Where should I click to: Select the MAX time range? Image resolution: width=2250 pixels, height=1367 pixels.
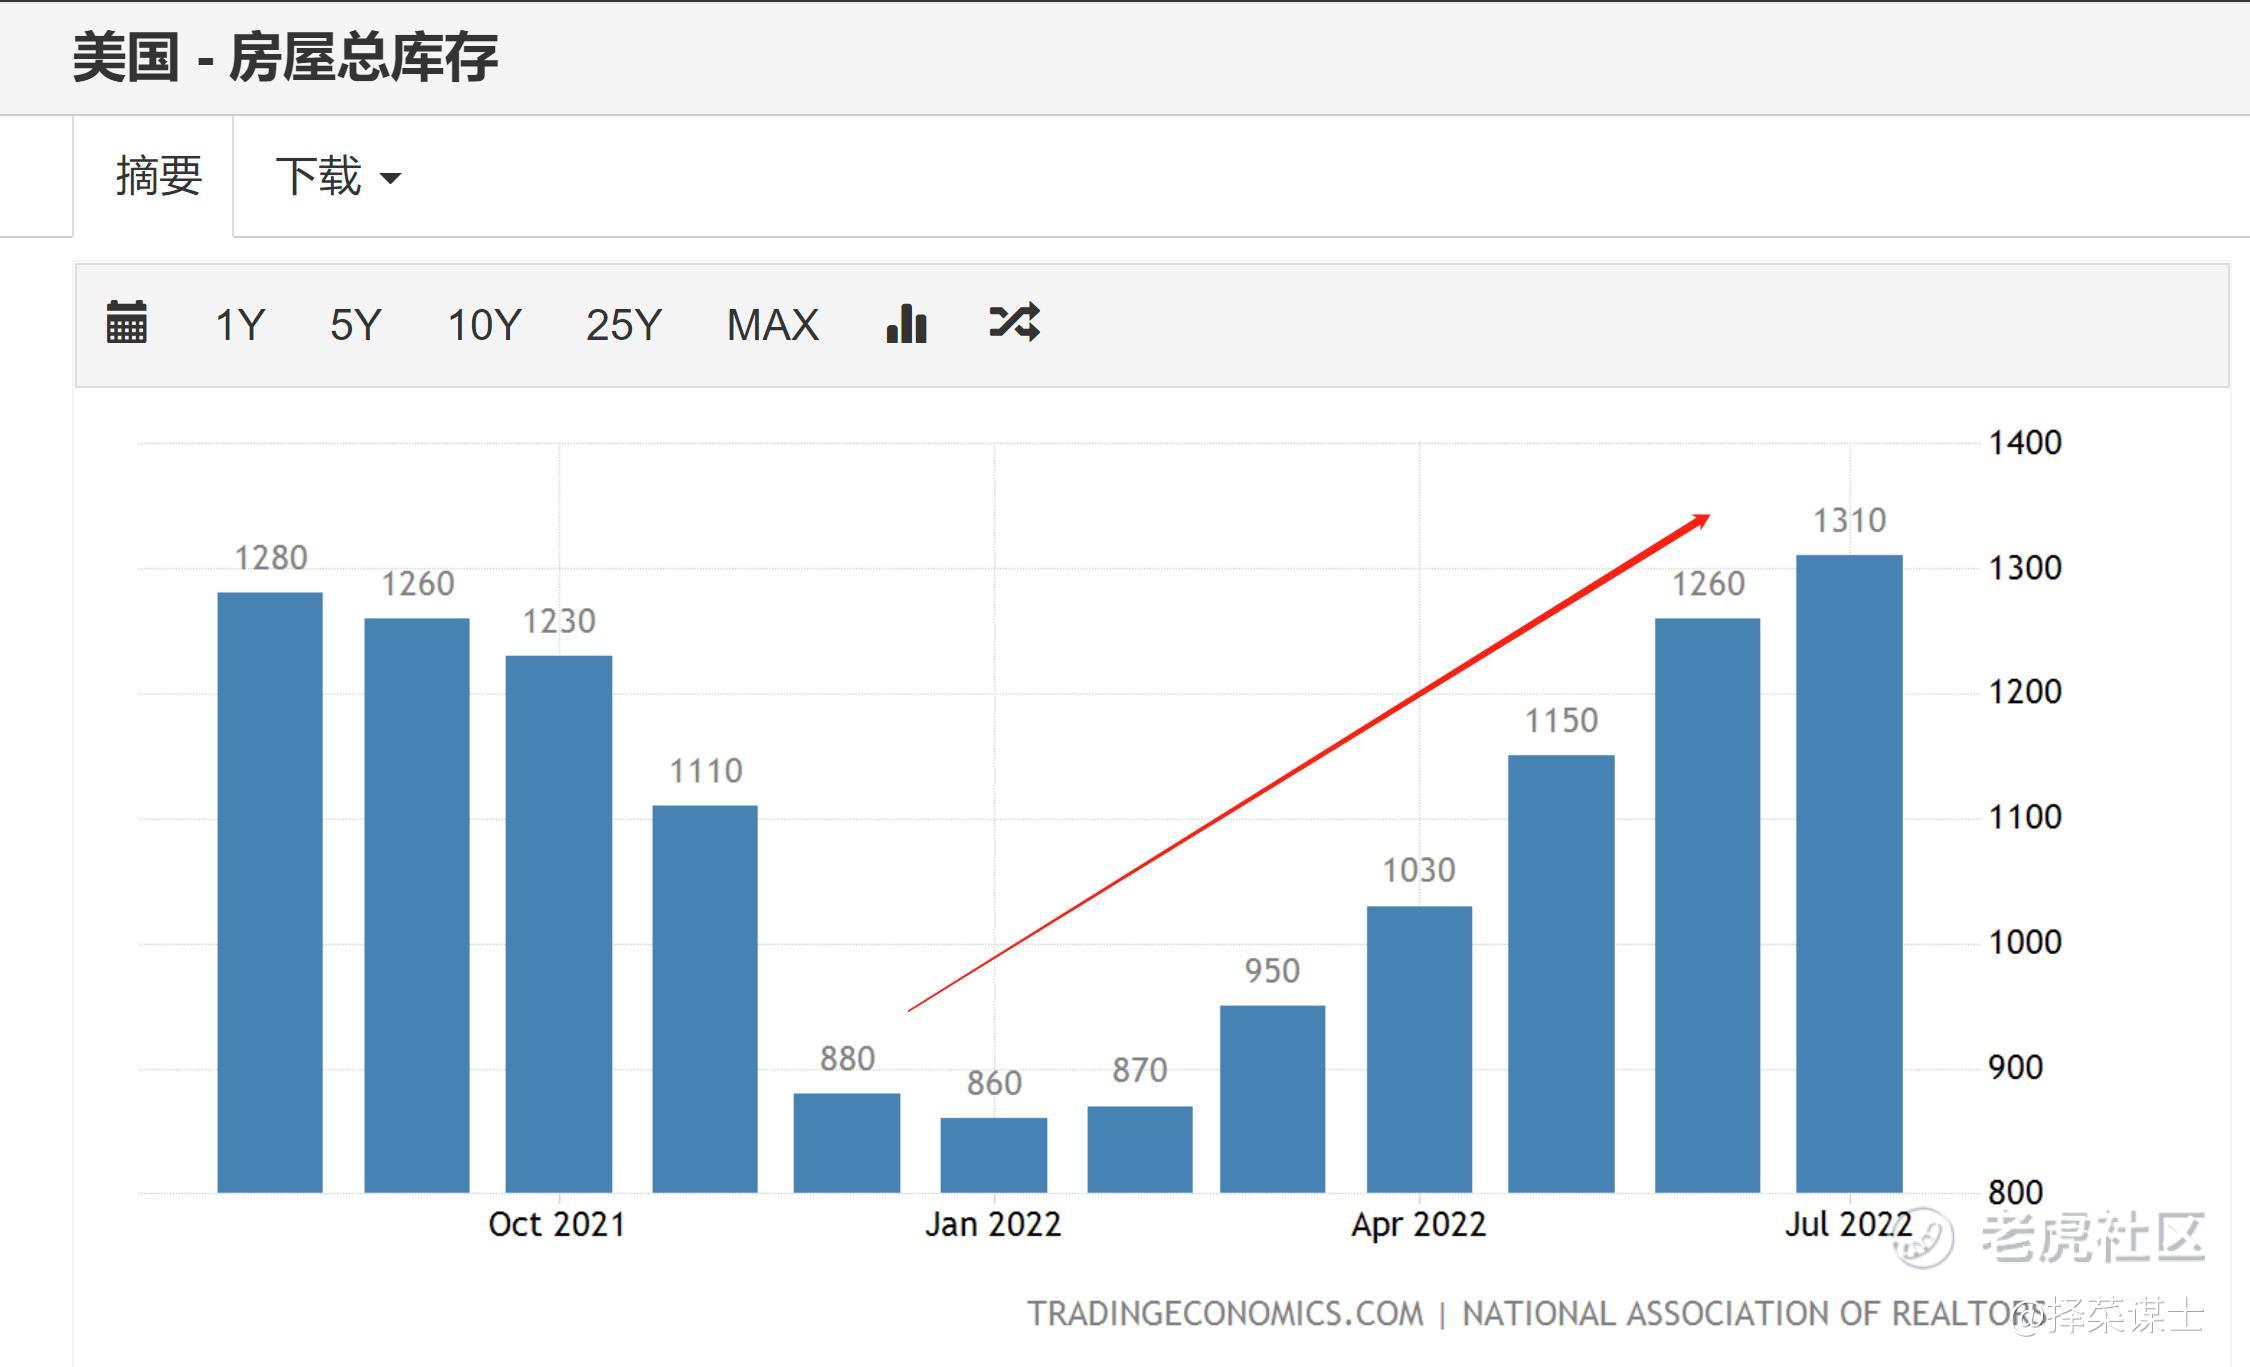tap(772, 325)
